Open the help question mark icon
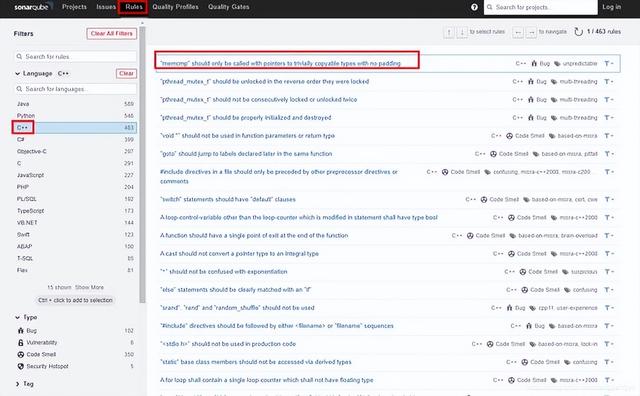The height and width of the screenshot is (396, 640). point(474,7)
